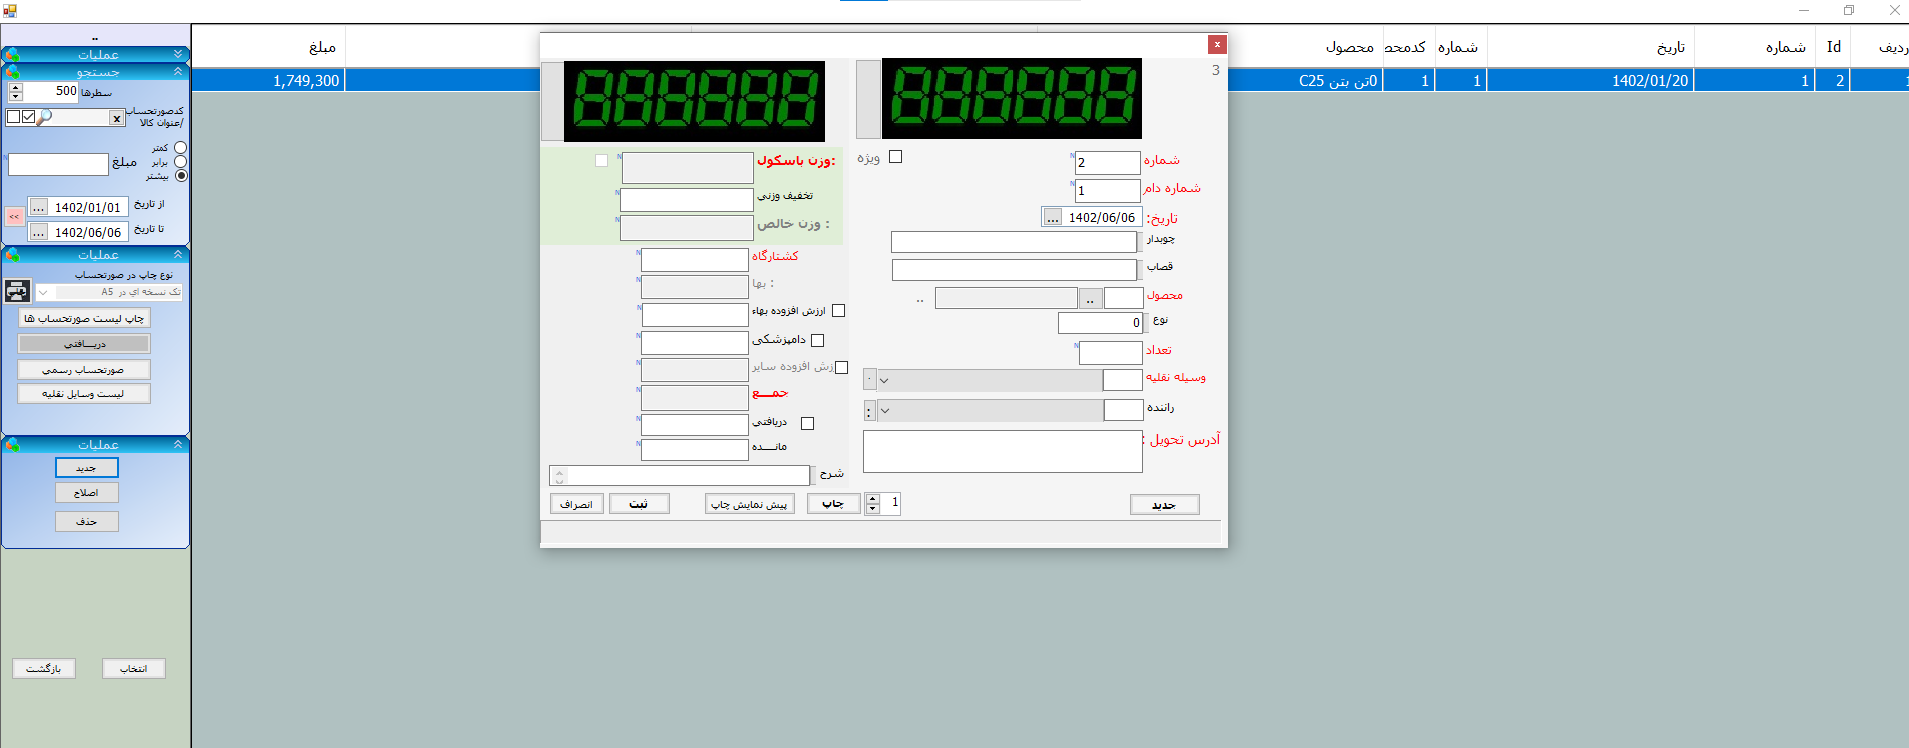Open the dialog's تاریخ date picker button

[x=1052, y=217]
